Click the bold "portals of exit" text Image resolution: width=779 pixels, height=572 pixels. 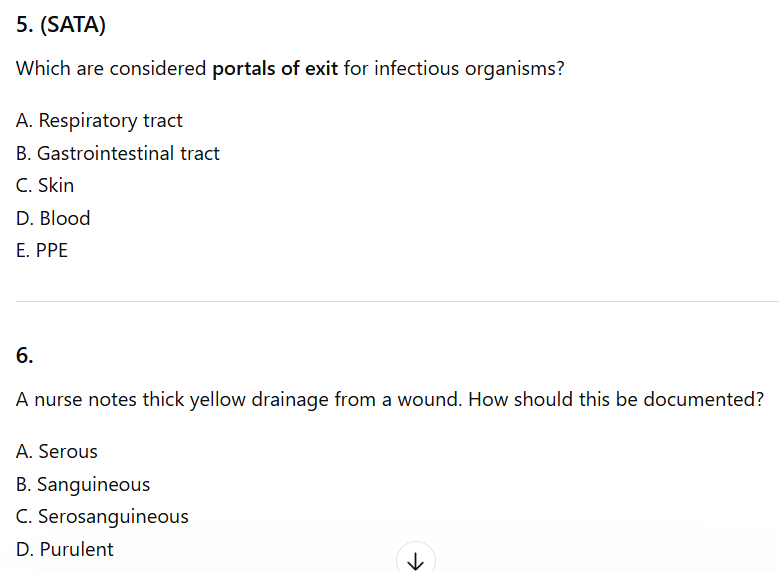[275, 70]
